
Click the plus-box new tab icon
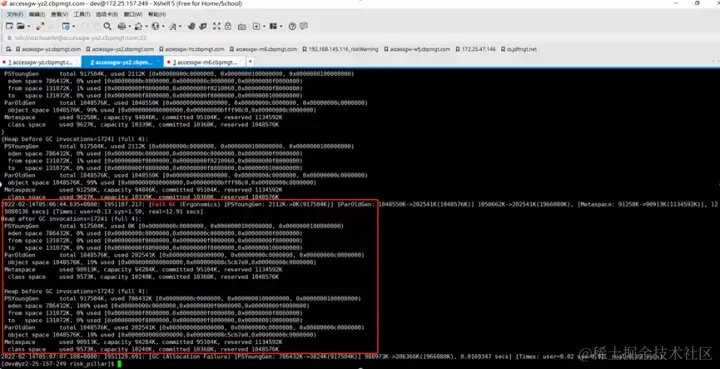point(257,26)
